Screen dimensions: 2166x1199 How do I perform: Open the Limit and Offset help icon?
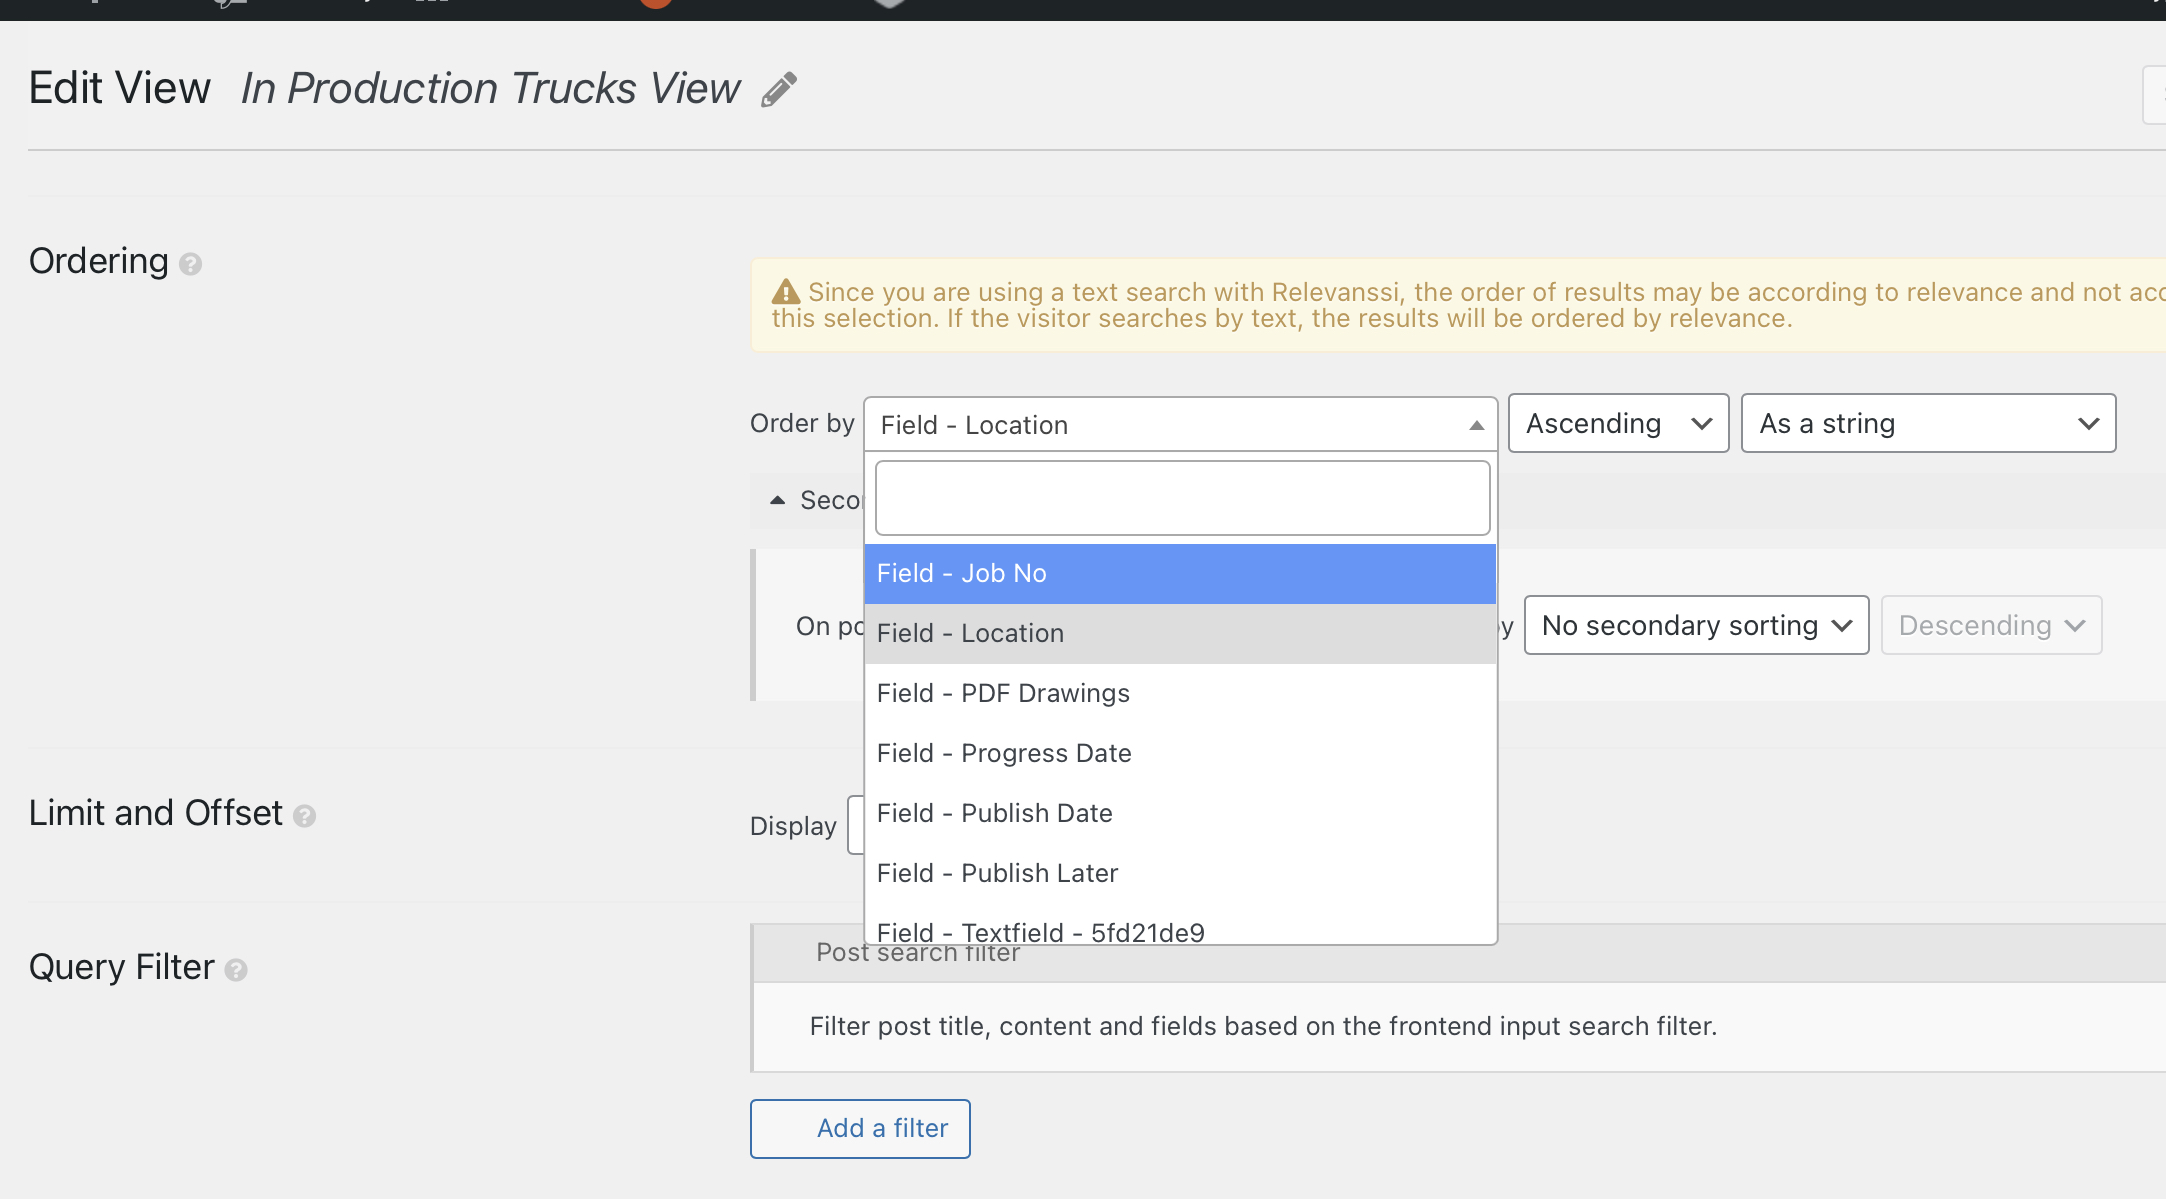(304, 816)
